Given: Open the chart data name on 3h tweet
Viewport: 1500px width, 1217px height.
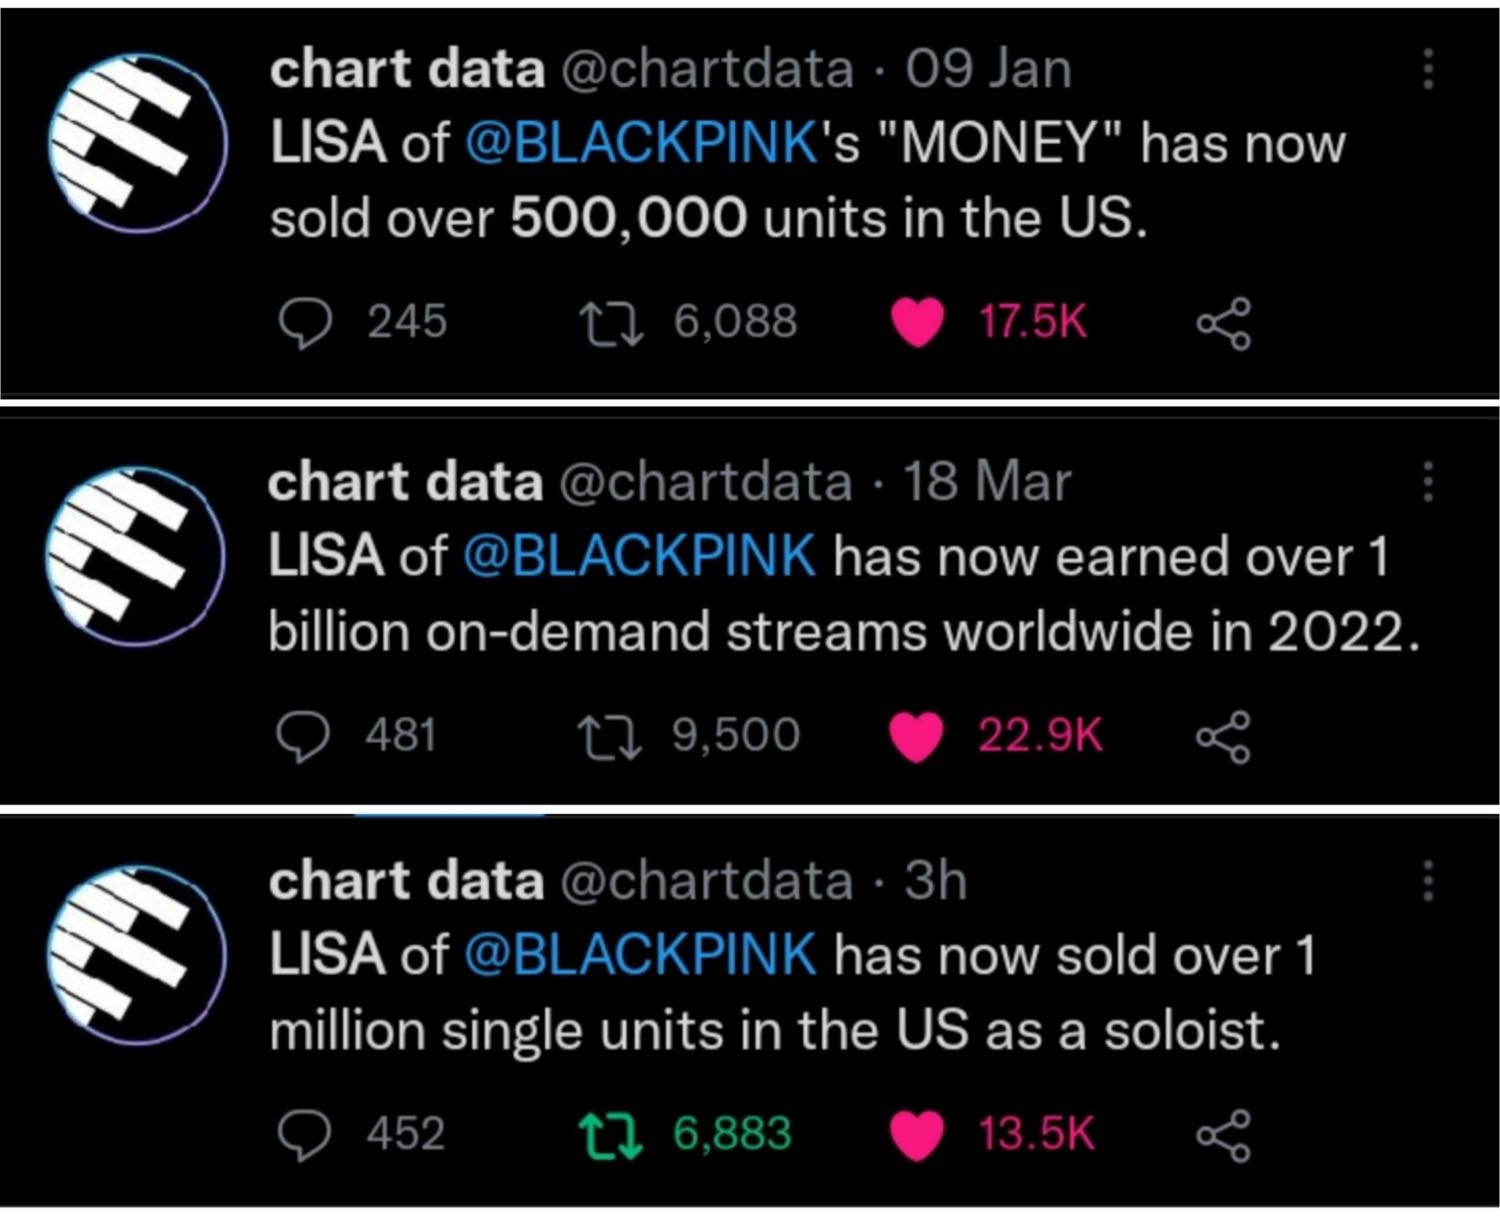Looking at the screenshot, I should (406, 880).
